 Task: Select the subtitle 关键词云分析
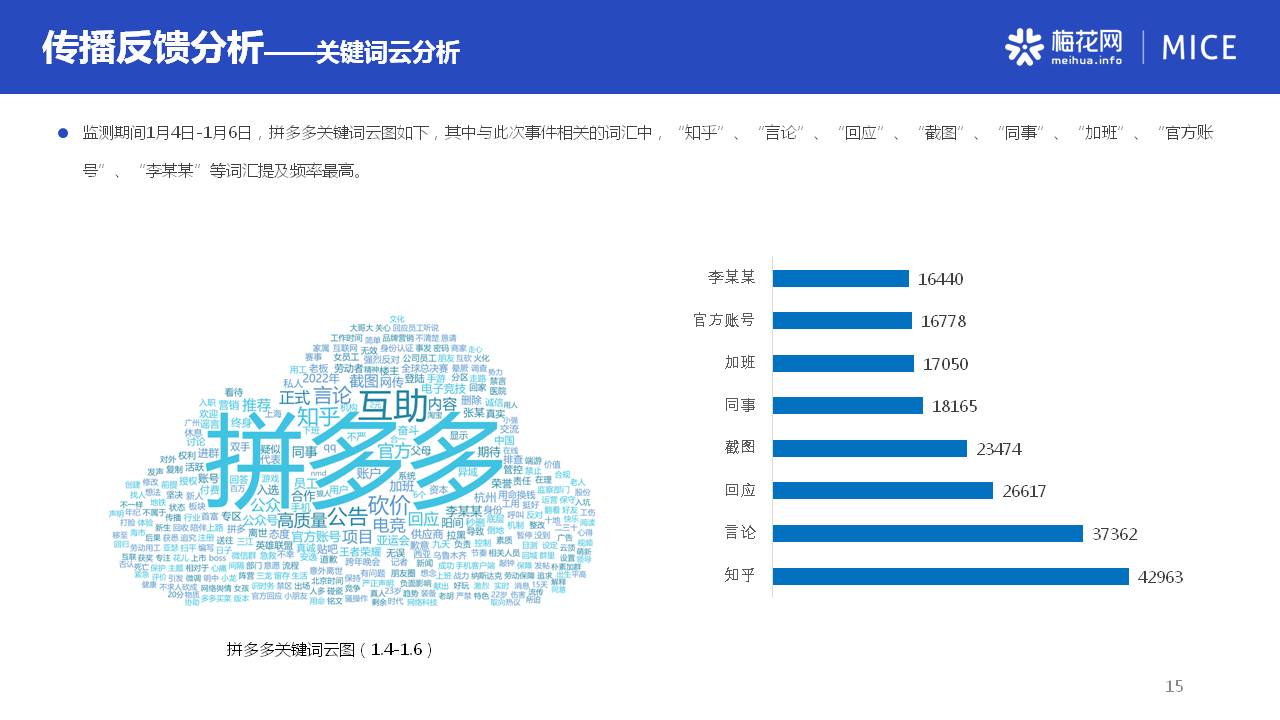click(x=388, y=52)
